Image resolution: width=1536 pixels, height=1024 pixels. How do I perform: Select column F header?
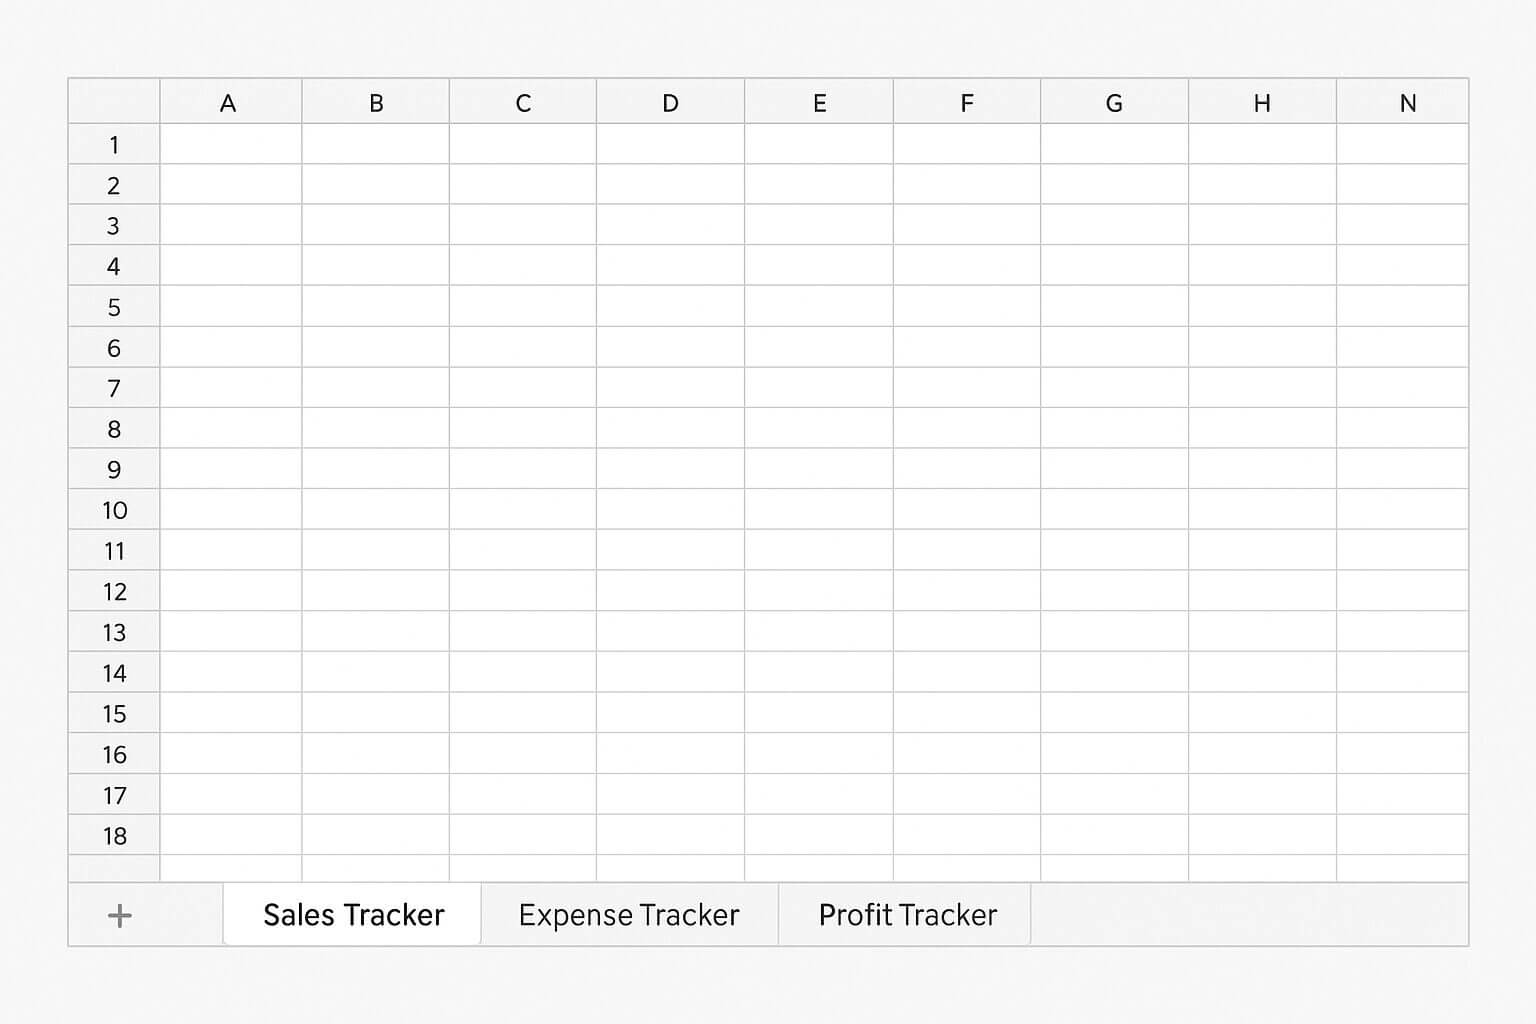click(x=966, y=101)
